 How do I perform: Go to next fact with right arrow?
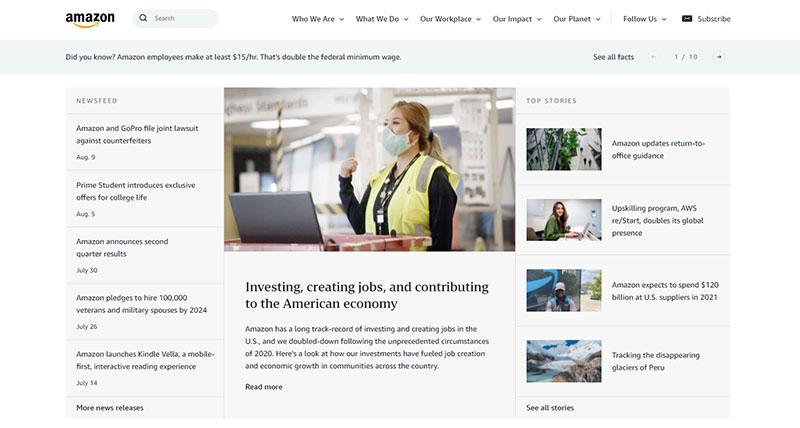tap(719, 57)
